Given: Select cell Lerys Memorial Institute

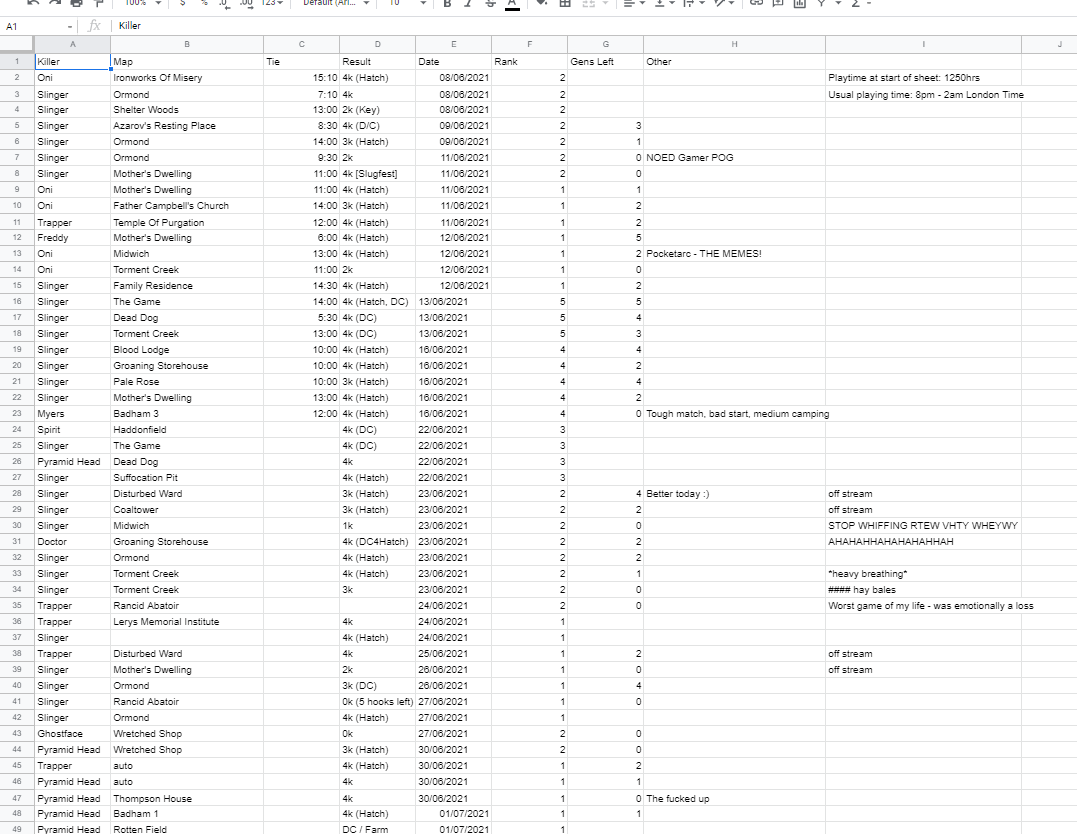Looking at the screenshot, I should coord(187,622).
